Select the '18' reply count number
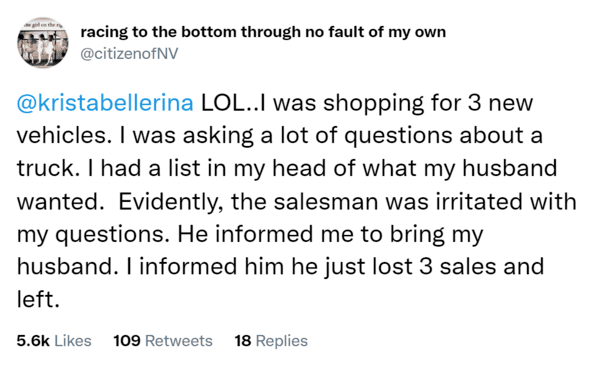The height and width of the screenshot is (385, 600). pos(243,341)
